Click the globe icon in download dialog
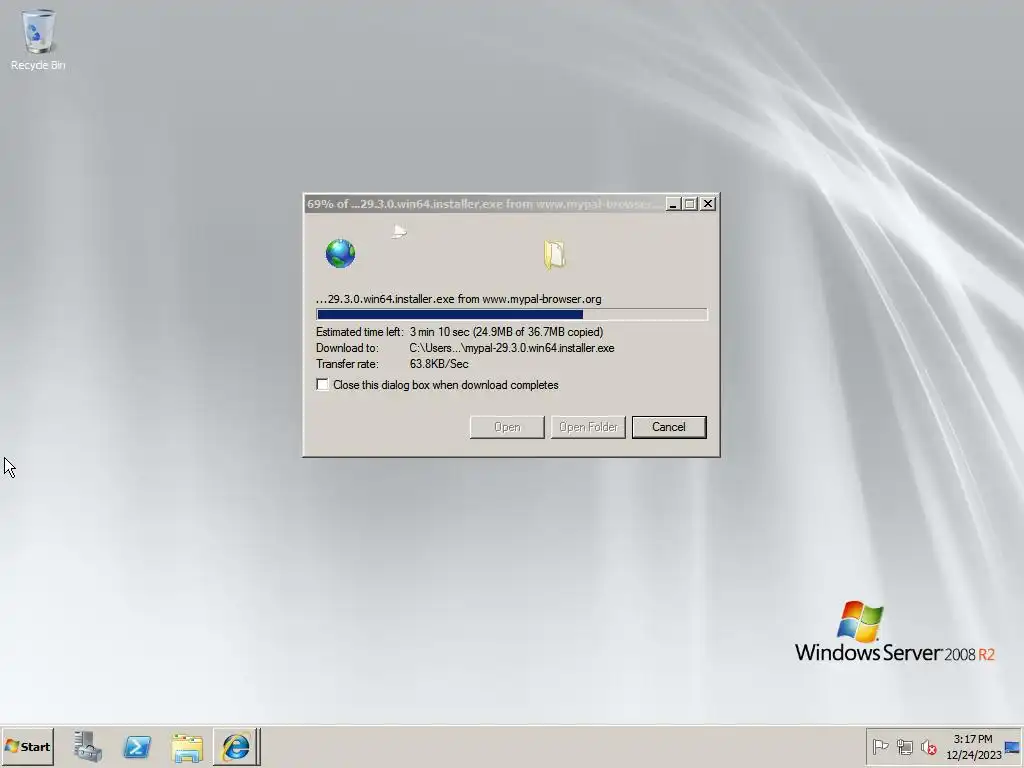 [340, 253]
